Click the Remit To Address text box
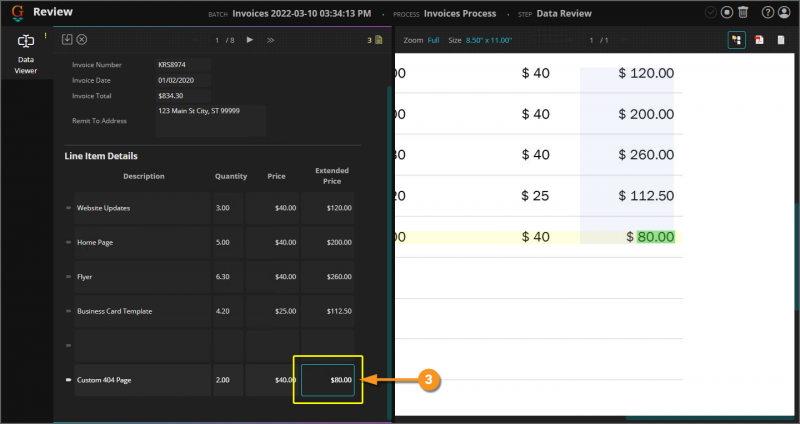The image size is (800, 424). tap(211, 121)
